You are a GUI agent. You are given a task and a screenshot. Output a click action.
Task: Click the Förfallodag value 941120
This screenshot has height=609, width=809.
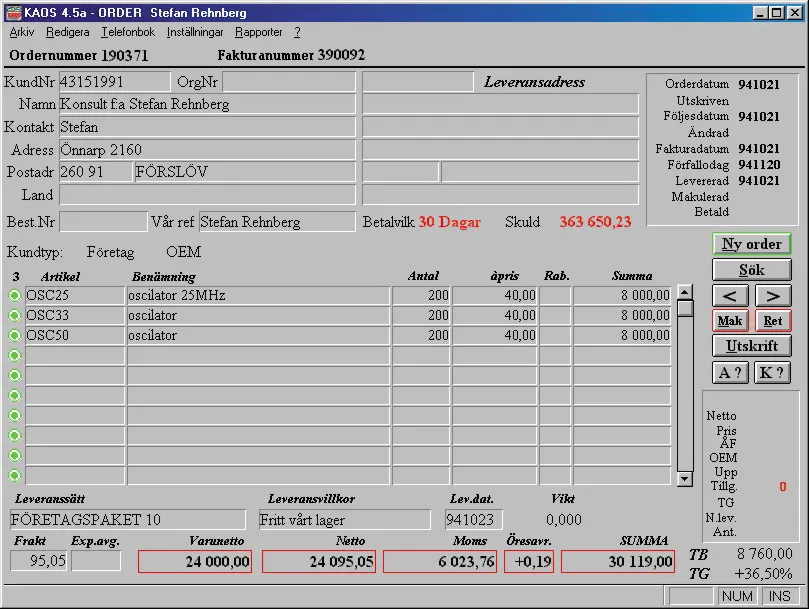[x=759, y=165]
